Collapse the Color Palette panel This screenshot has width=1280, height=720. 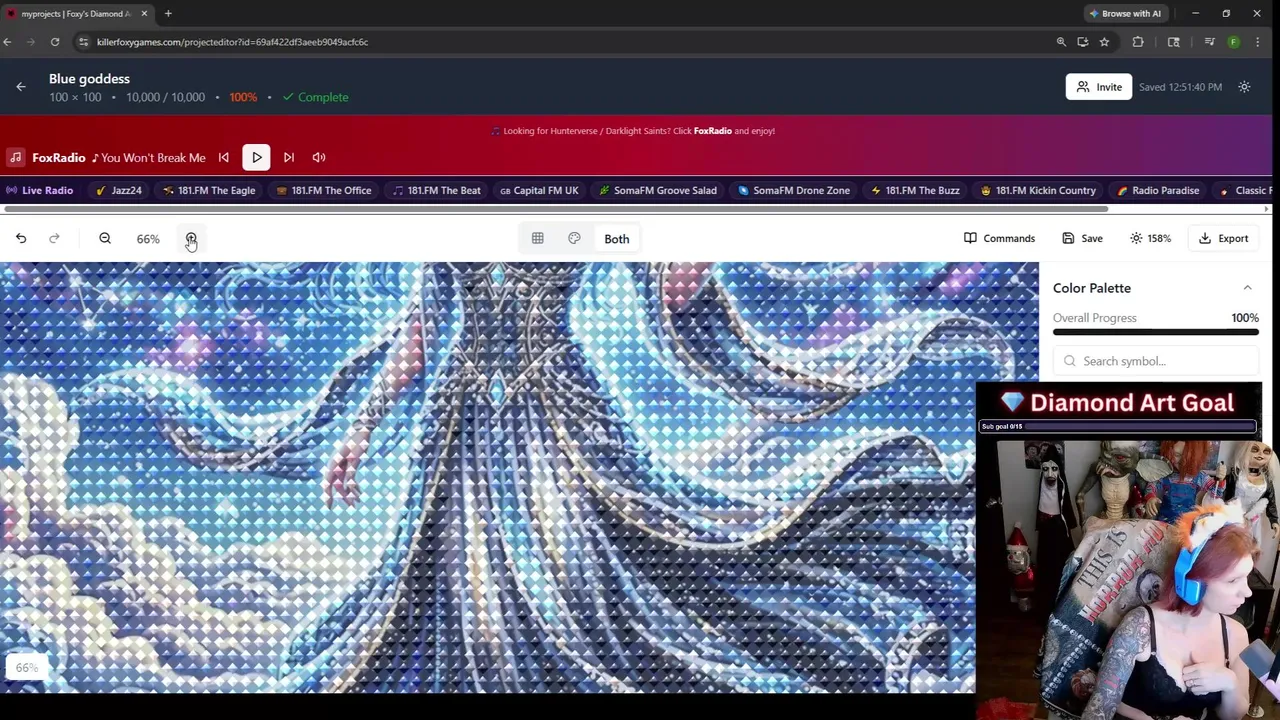1247,288
